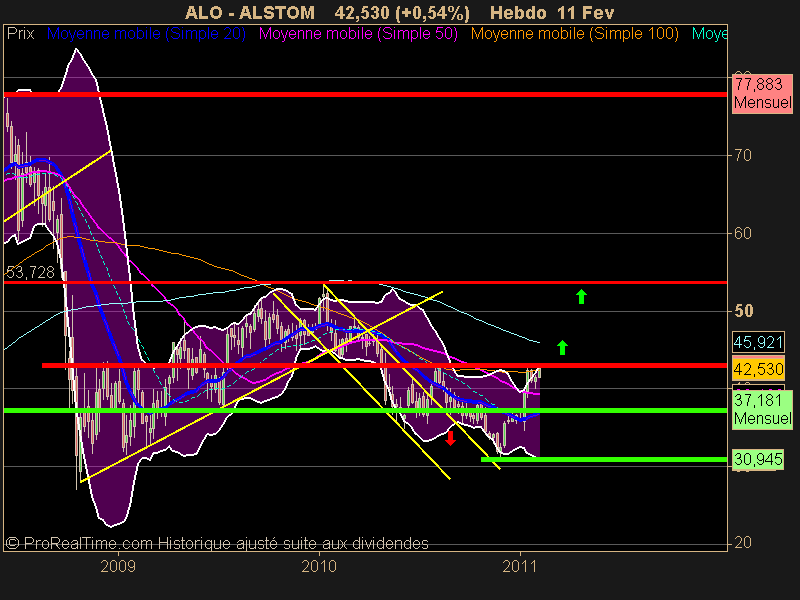Image resolution: width=800 pixels, height=600 pixels.
Task: Click the 30,945 price label
Action: [x=758, y=459]
